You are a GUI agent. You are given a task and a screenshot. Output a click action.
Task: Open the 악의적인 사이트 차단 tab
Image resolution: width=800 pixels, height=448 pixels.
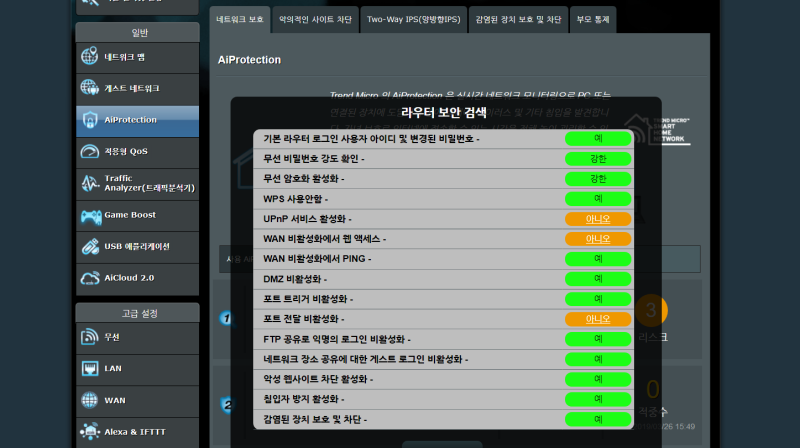pyautogui.click(x=315, y=20)
